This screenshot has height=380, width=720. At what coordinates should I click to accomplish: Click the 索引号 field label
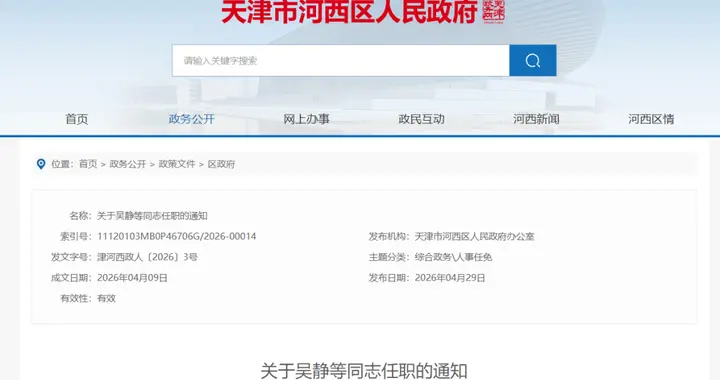pos(75,236)
